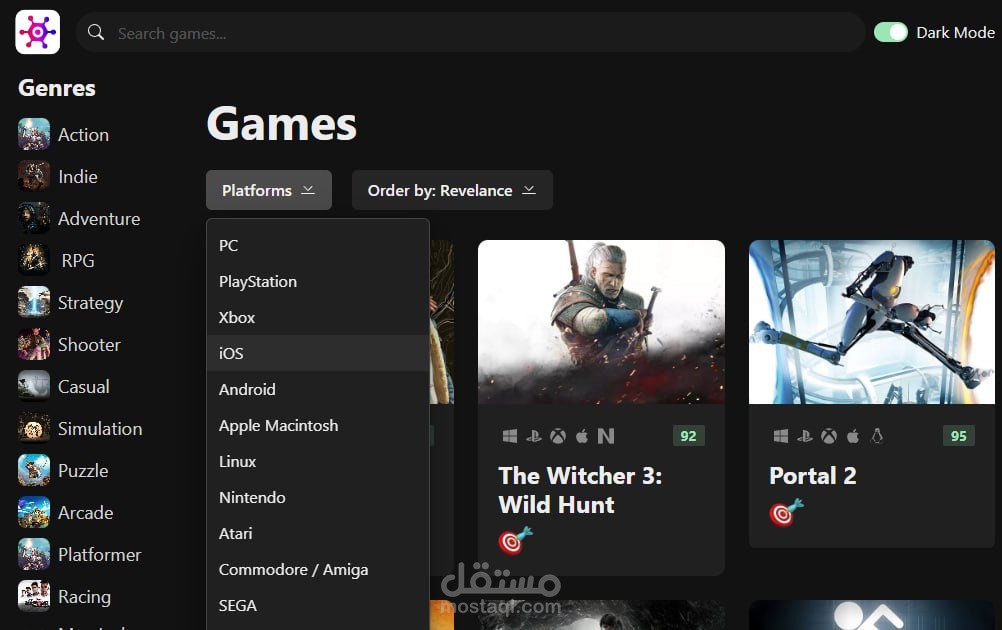Open the Platformer genre link
Image resolution: width=1002 pixels, height=630 pixels.
tap(99, 555)
